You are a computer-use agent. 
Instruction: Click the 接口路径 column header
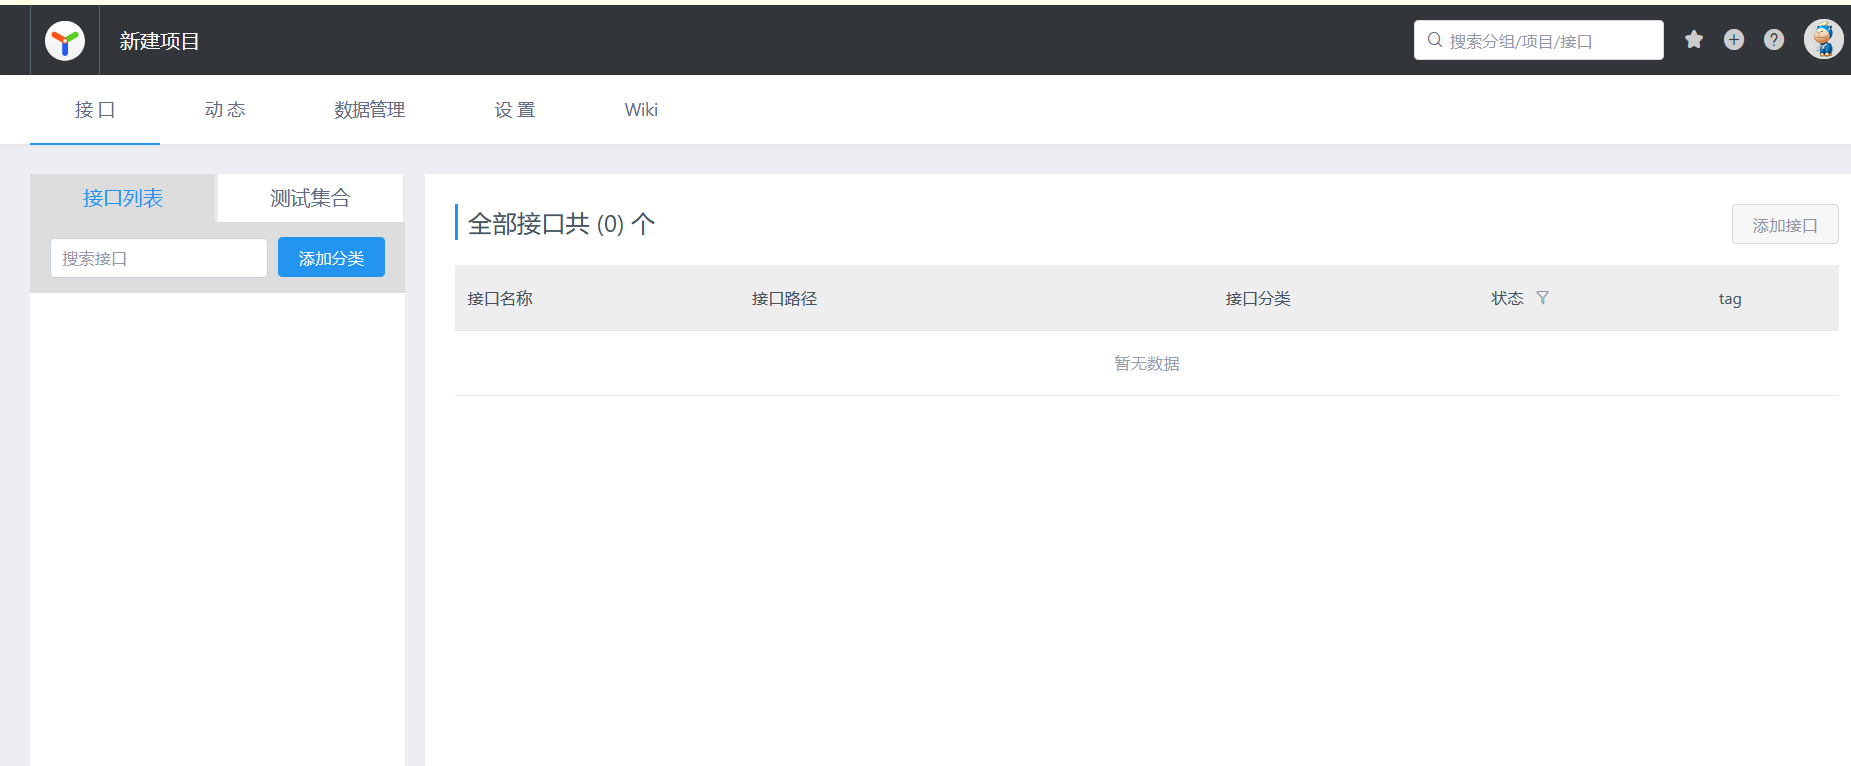784,298
